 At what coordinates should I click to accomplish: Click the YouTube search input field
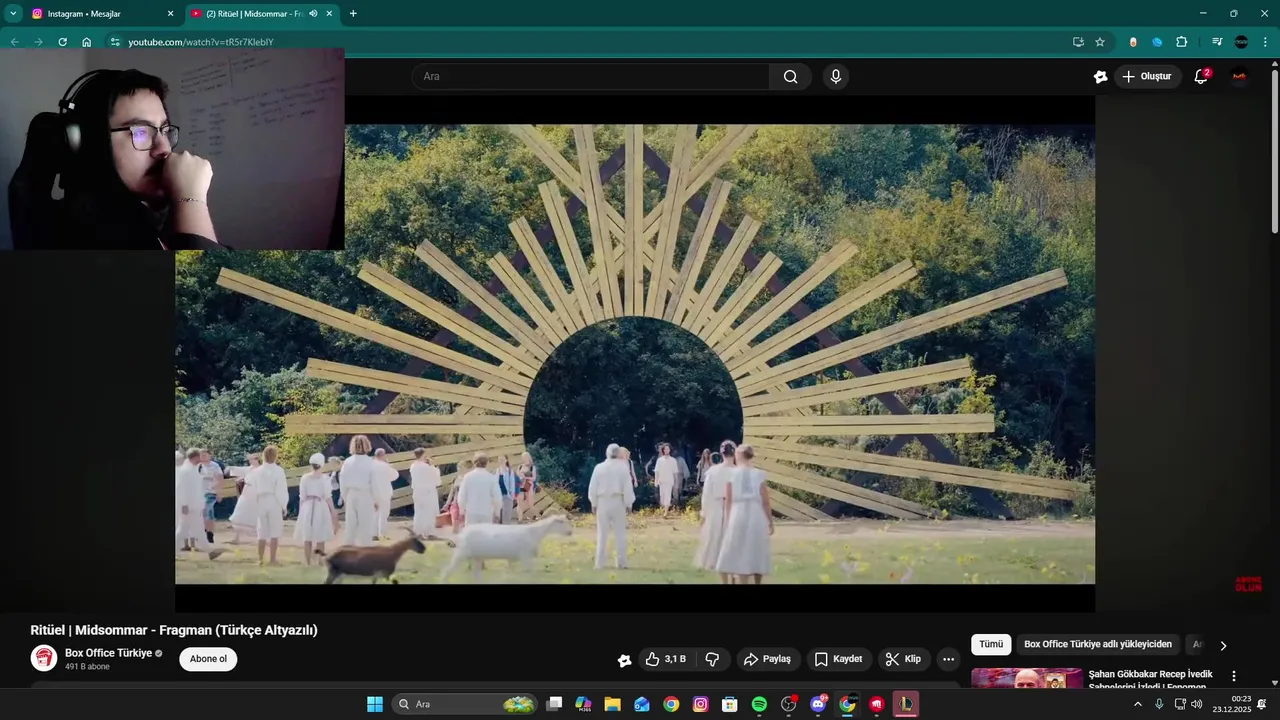(591, 77)
